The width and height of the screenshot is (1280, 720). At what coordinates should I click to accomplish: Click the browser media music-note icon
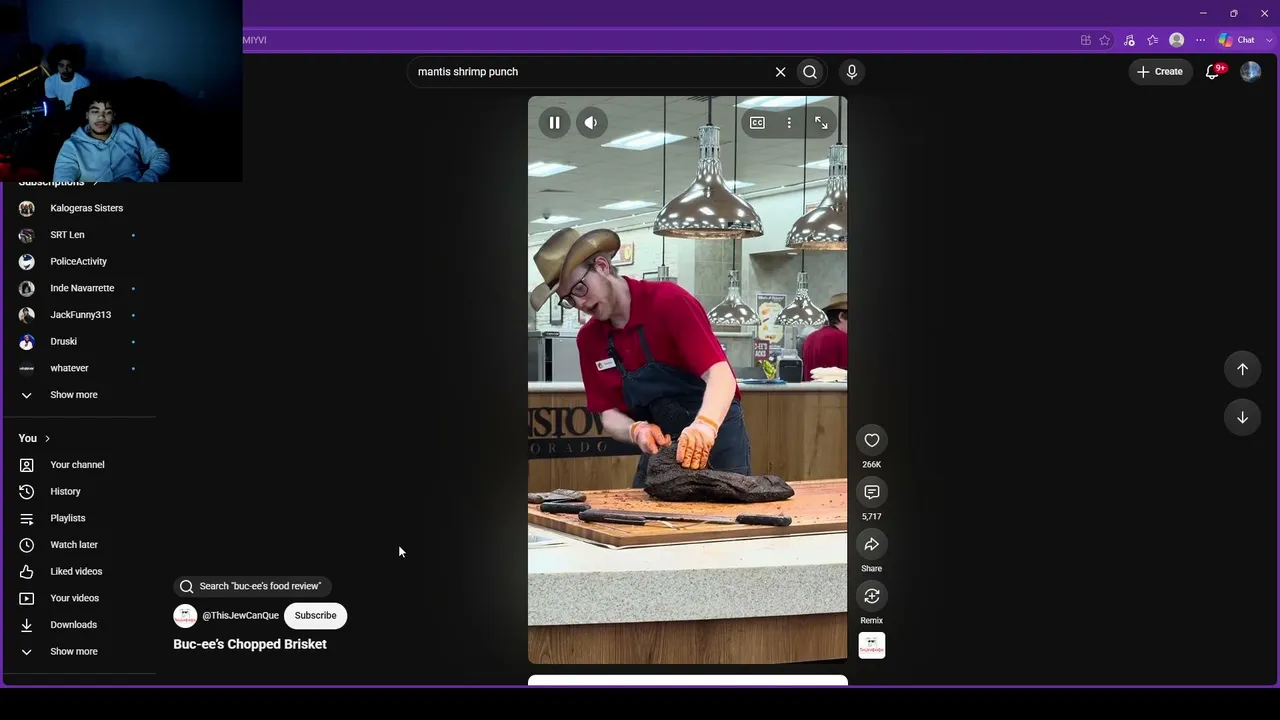(x=1129, y=40)
